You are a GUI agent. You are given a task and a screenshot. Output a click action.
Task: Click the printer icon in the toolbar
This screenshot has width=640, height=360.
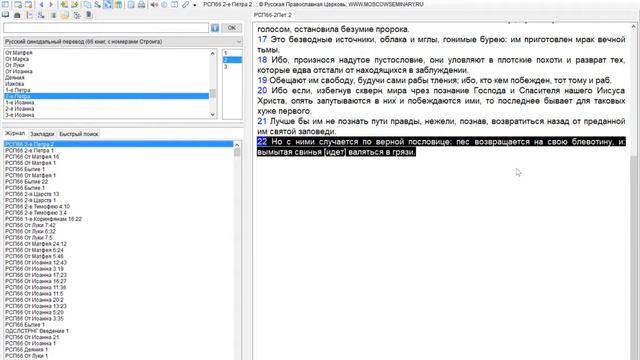coord(141,4)
